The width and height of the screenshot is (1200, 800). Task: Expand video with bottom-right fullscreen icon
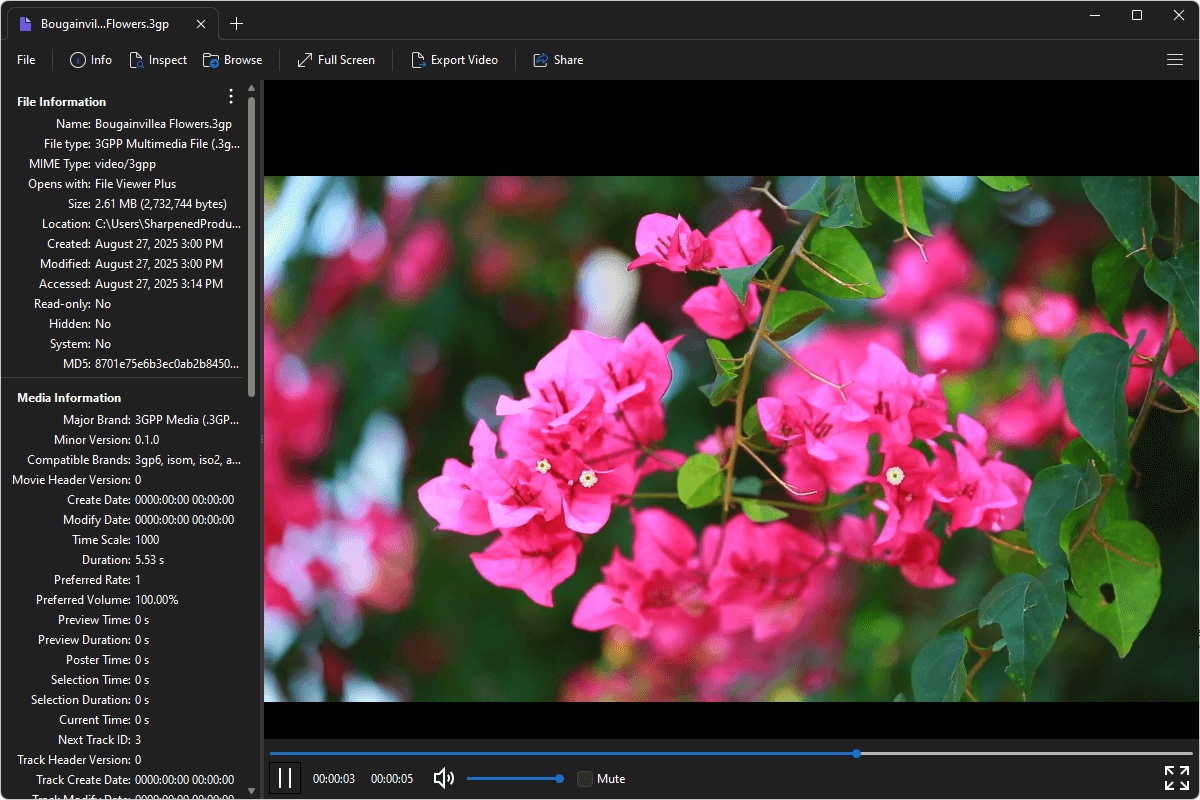(1176, 778)
